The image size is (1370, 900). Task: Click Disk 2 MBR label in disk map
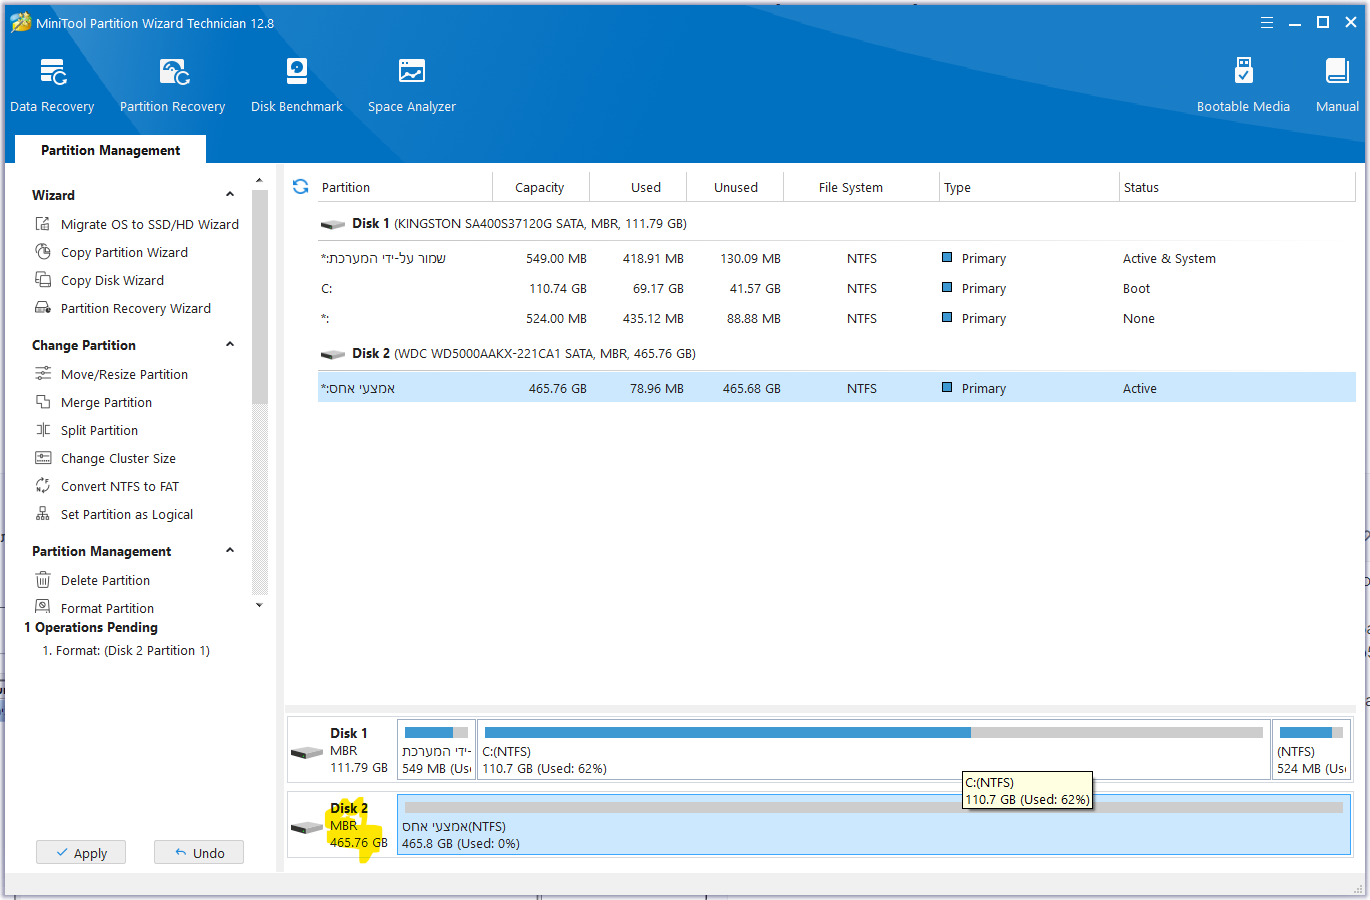click(x=343, y=825)
